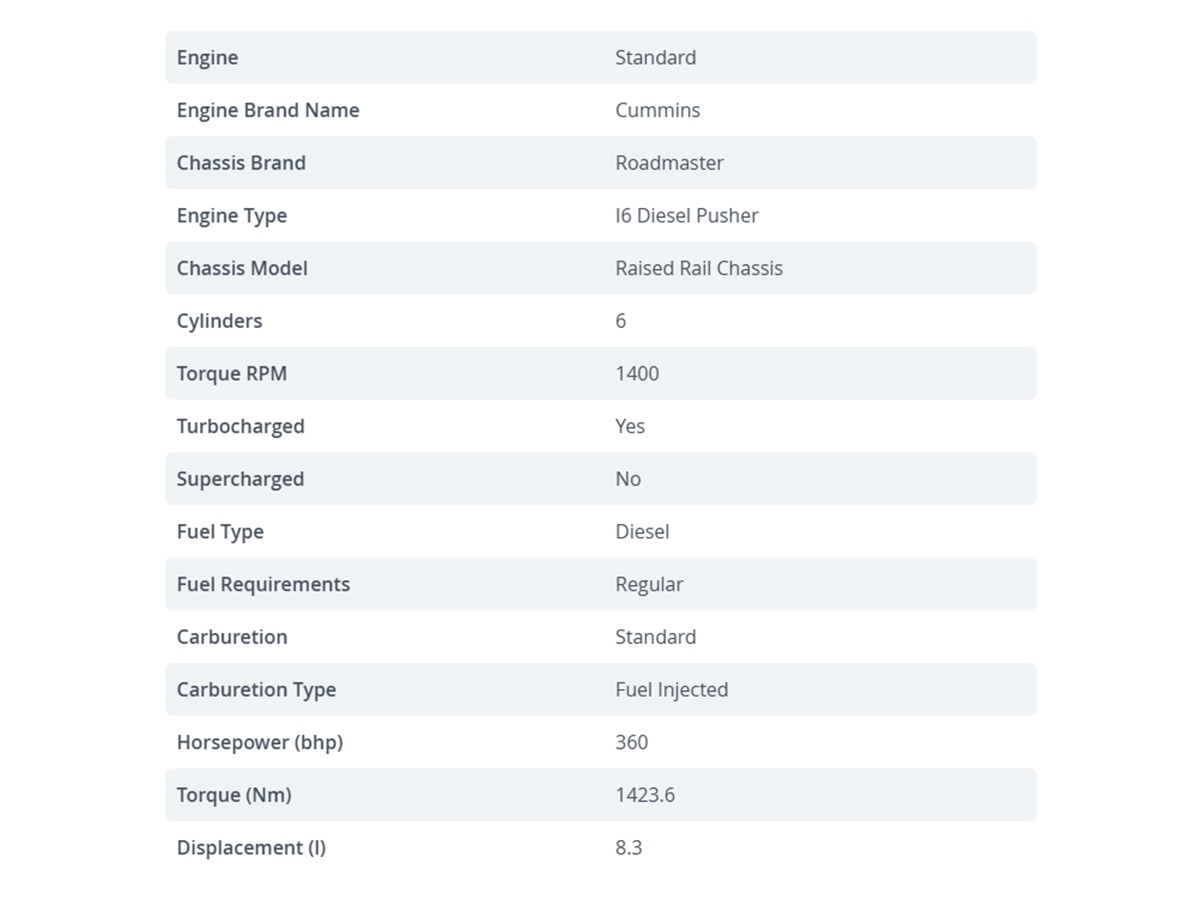Screen dimensions: 1200x900
Task: Click the Cummins value
Action: coord(658,110)
